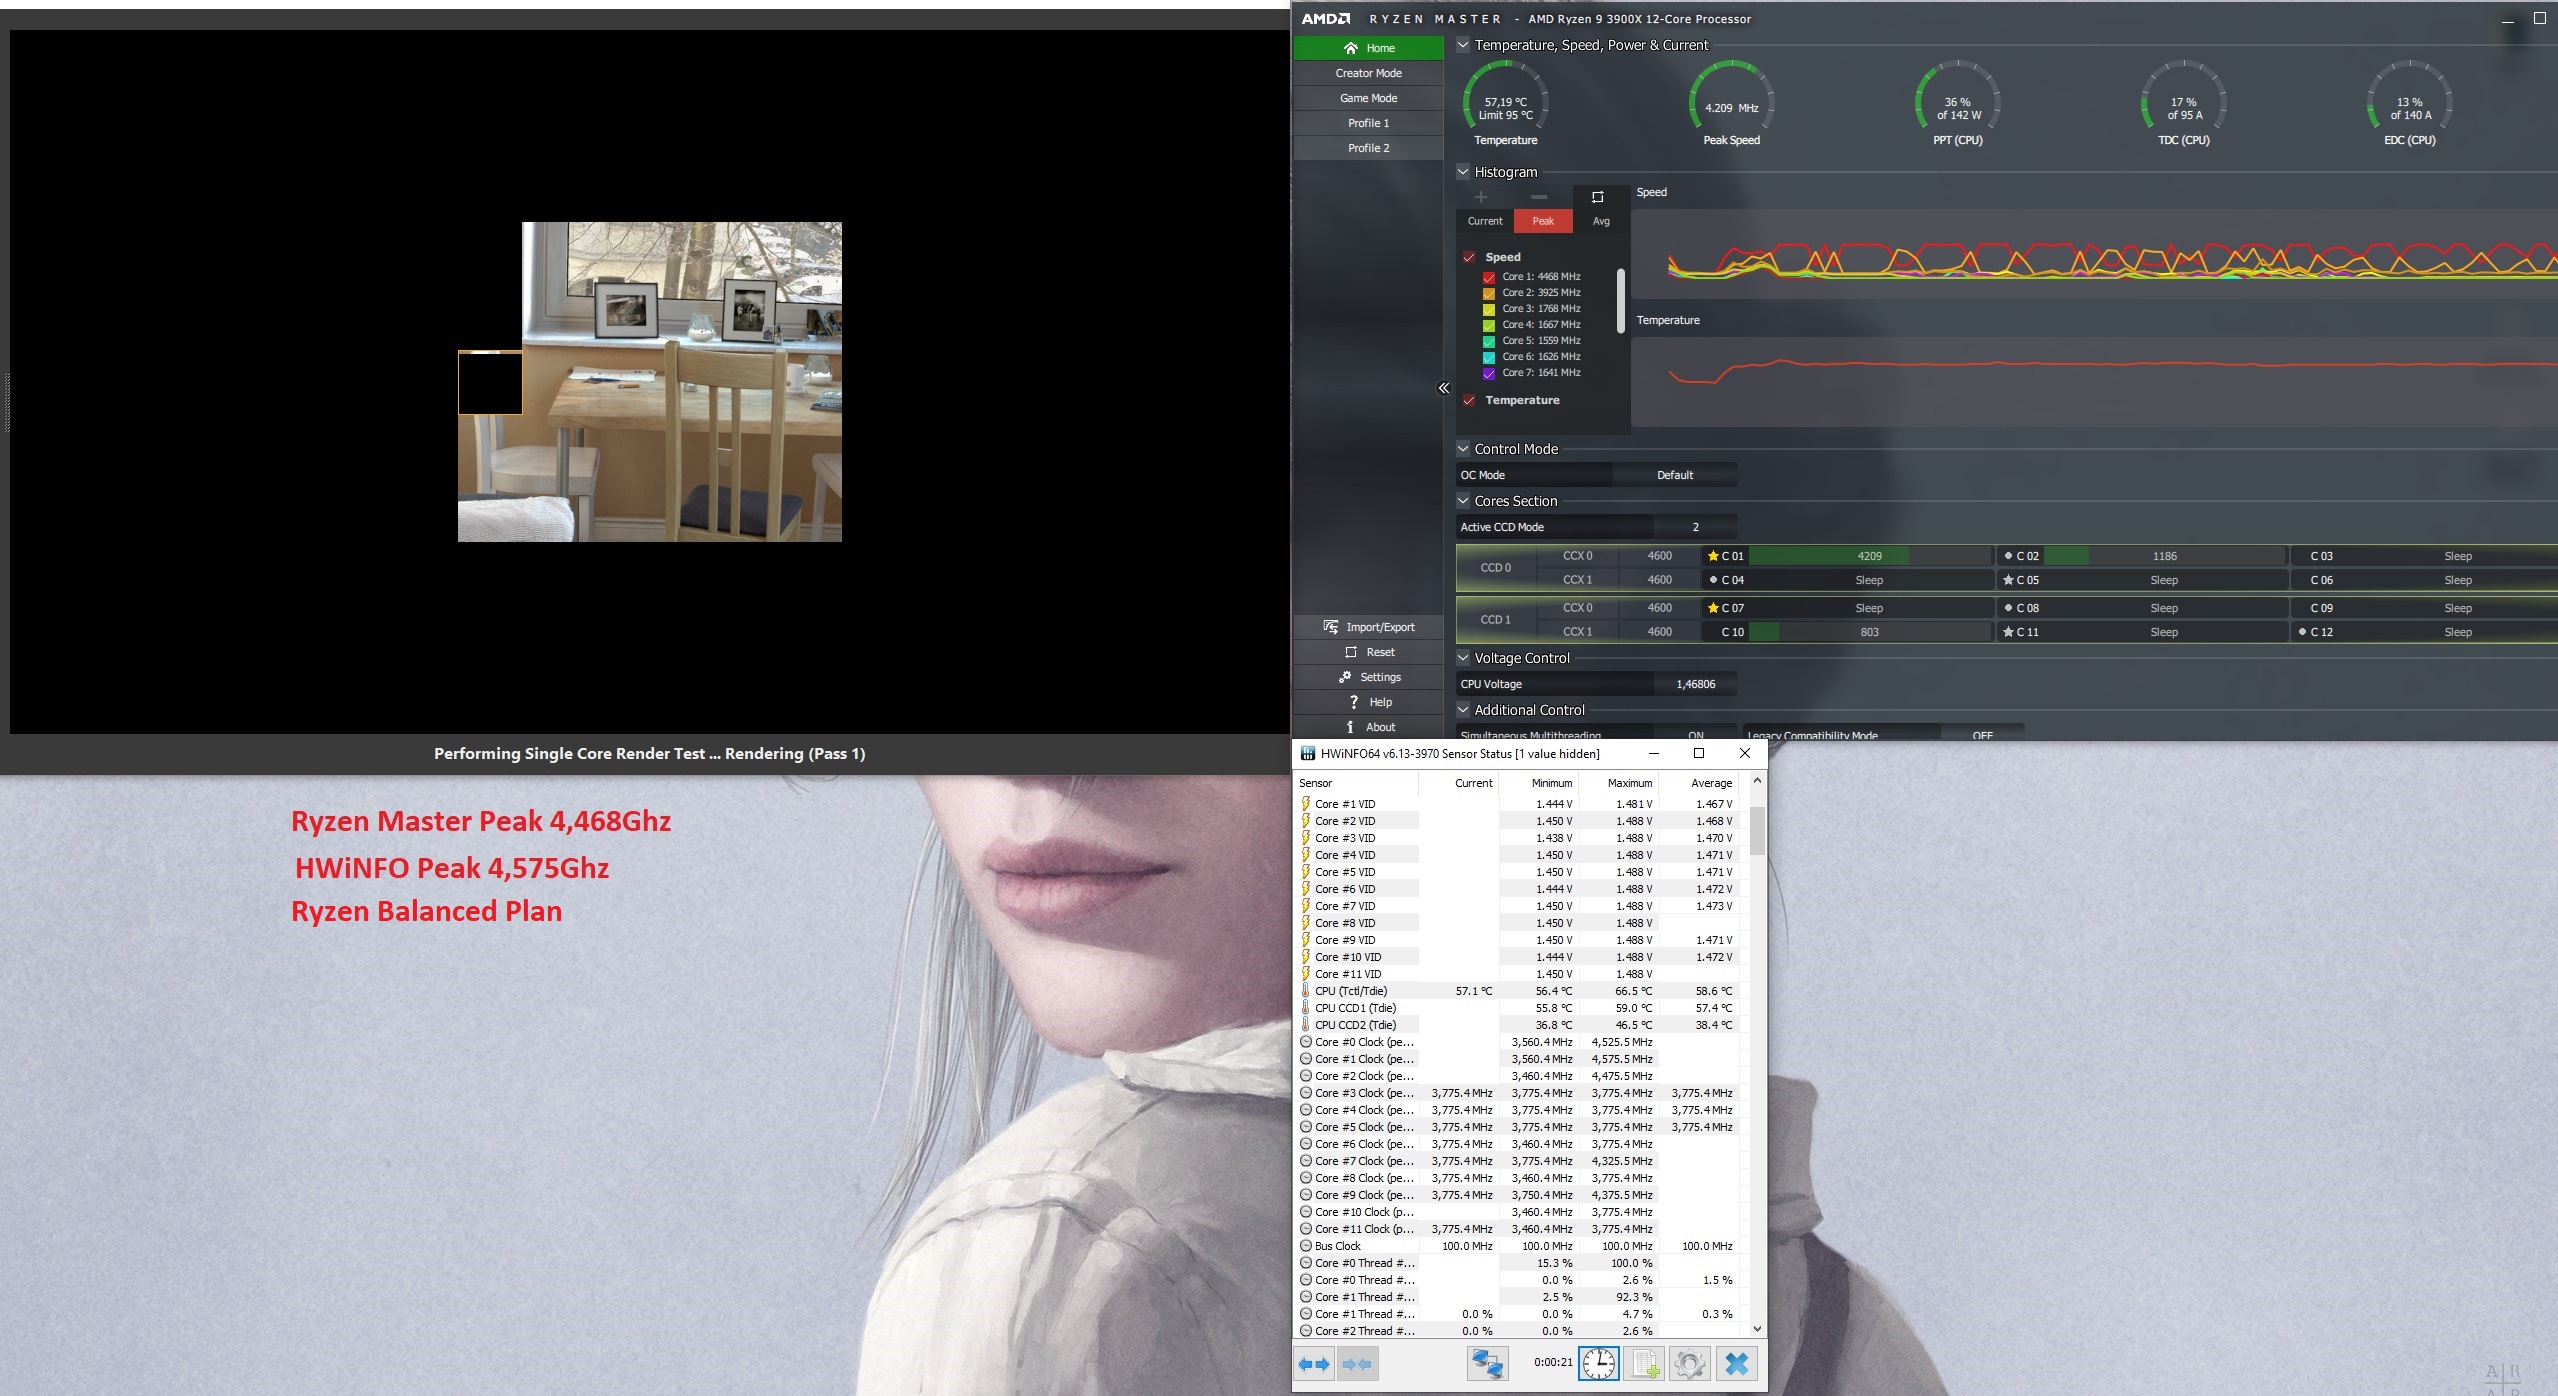Collapse the Cores Section
Viewport: 2558px width, 1396px height.
(x=1463, y=500)
